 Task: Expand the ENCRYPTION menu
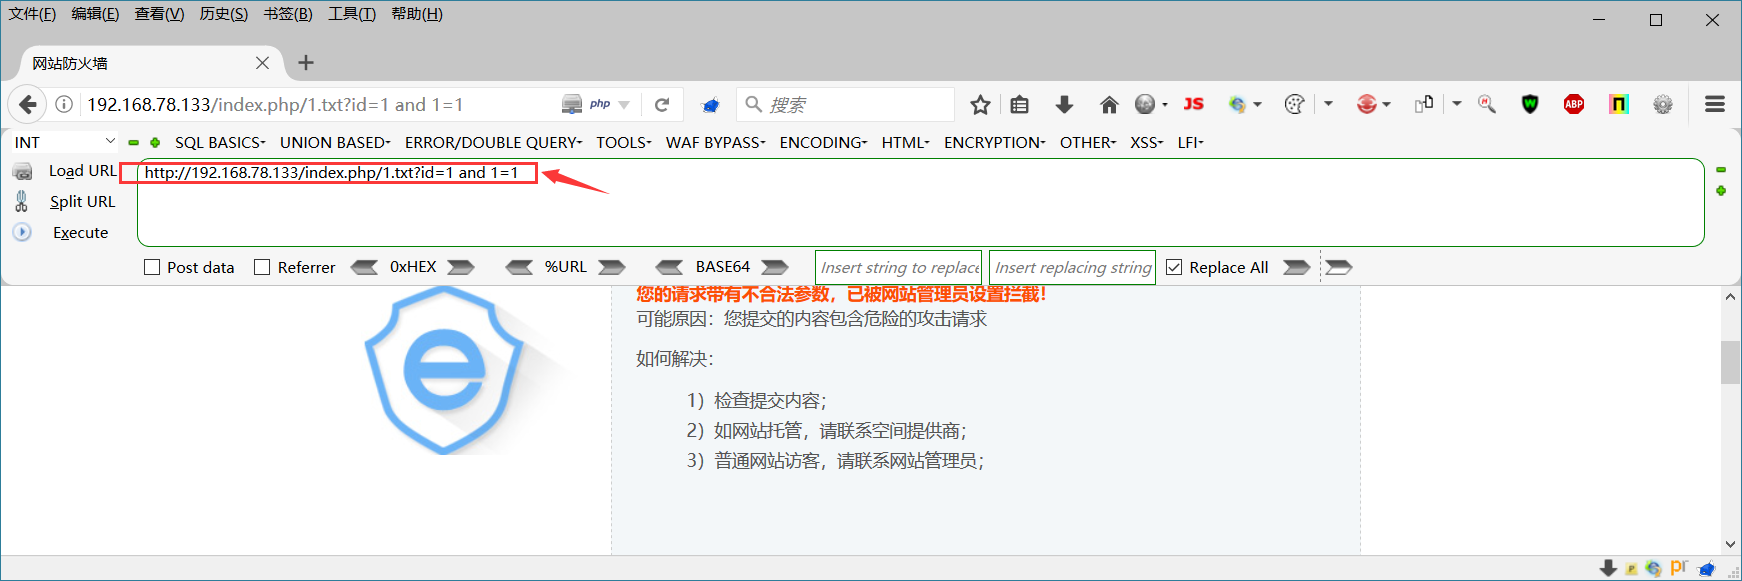[994, 143]
